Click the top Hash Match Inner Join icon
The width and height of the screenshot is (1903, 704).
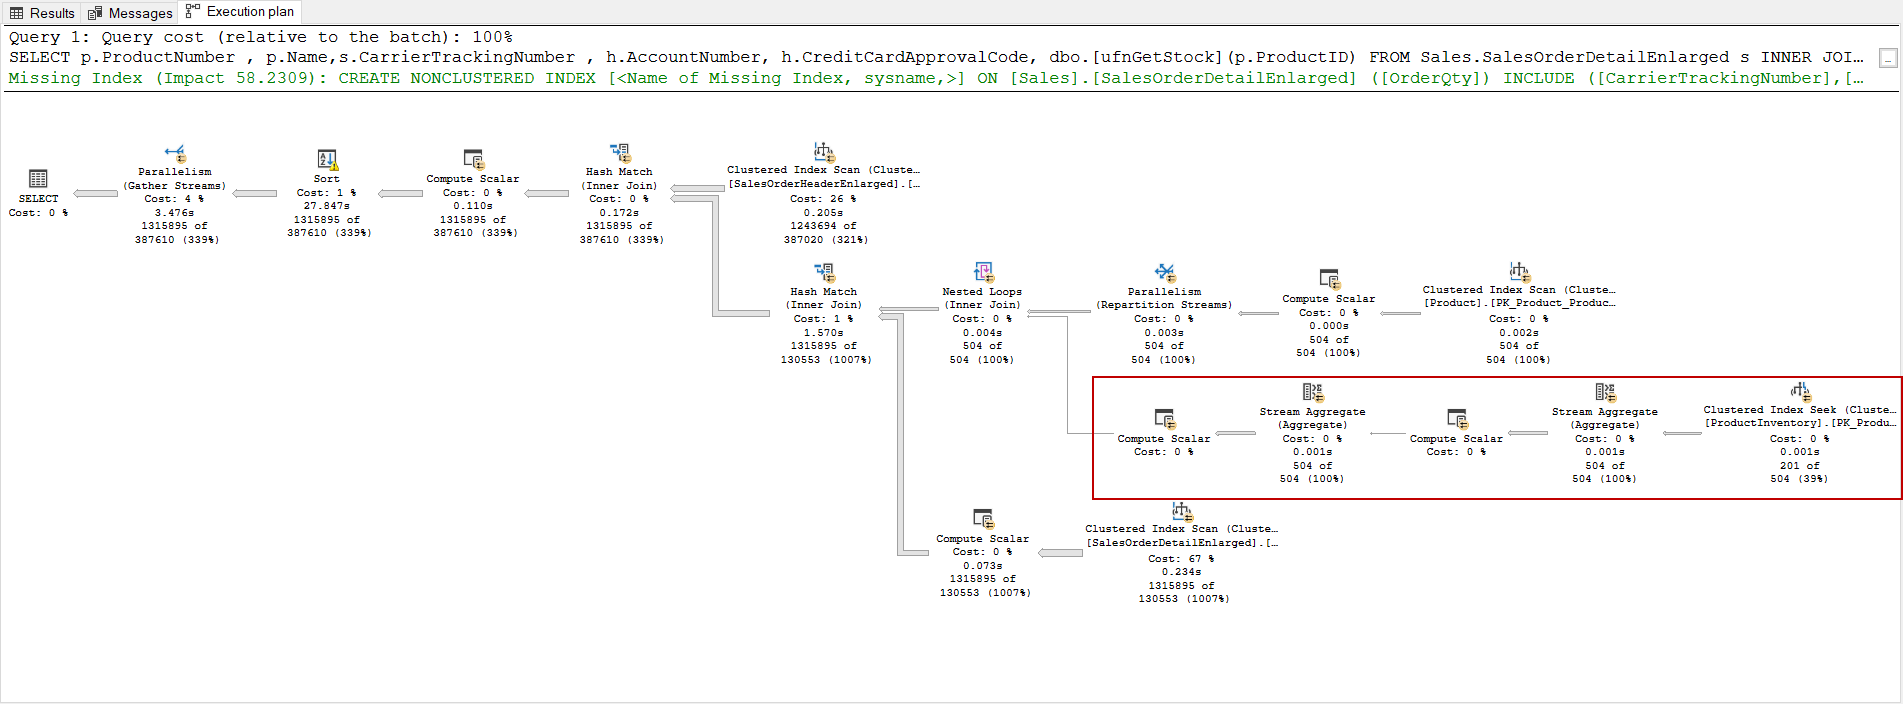pyautogui.click(x=620, y=153)
